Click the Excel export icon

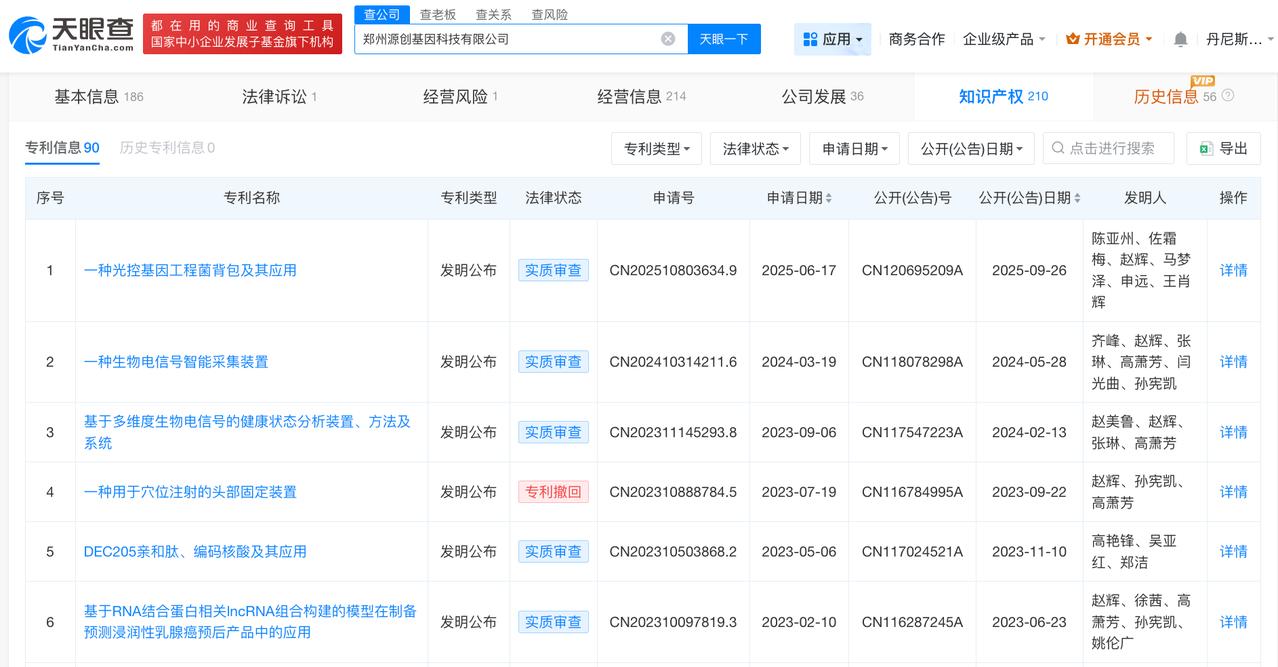pos(1206,148)
